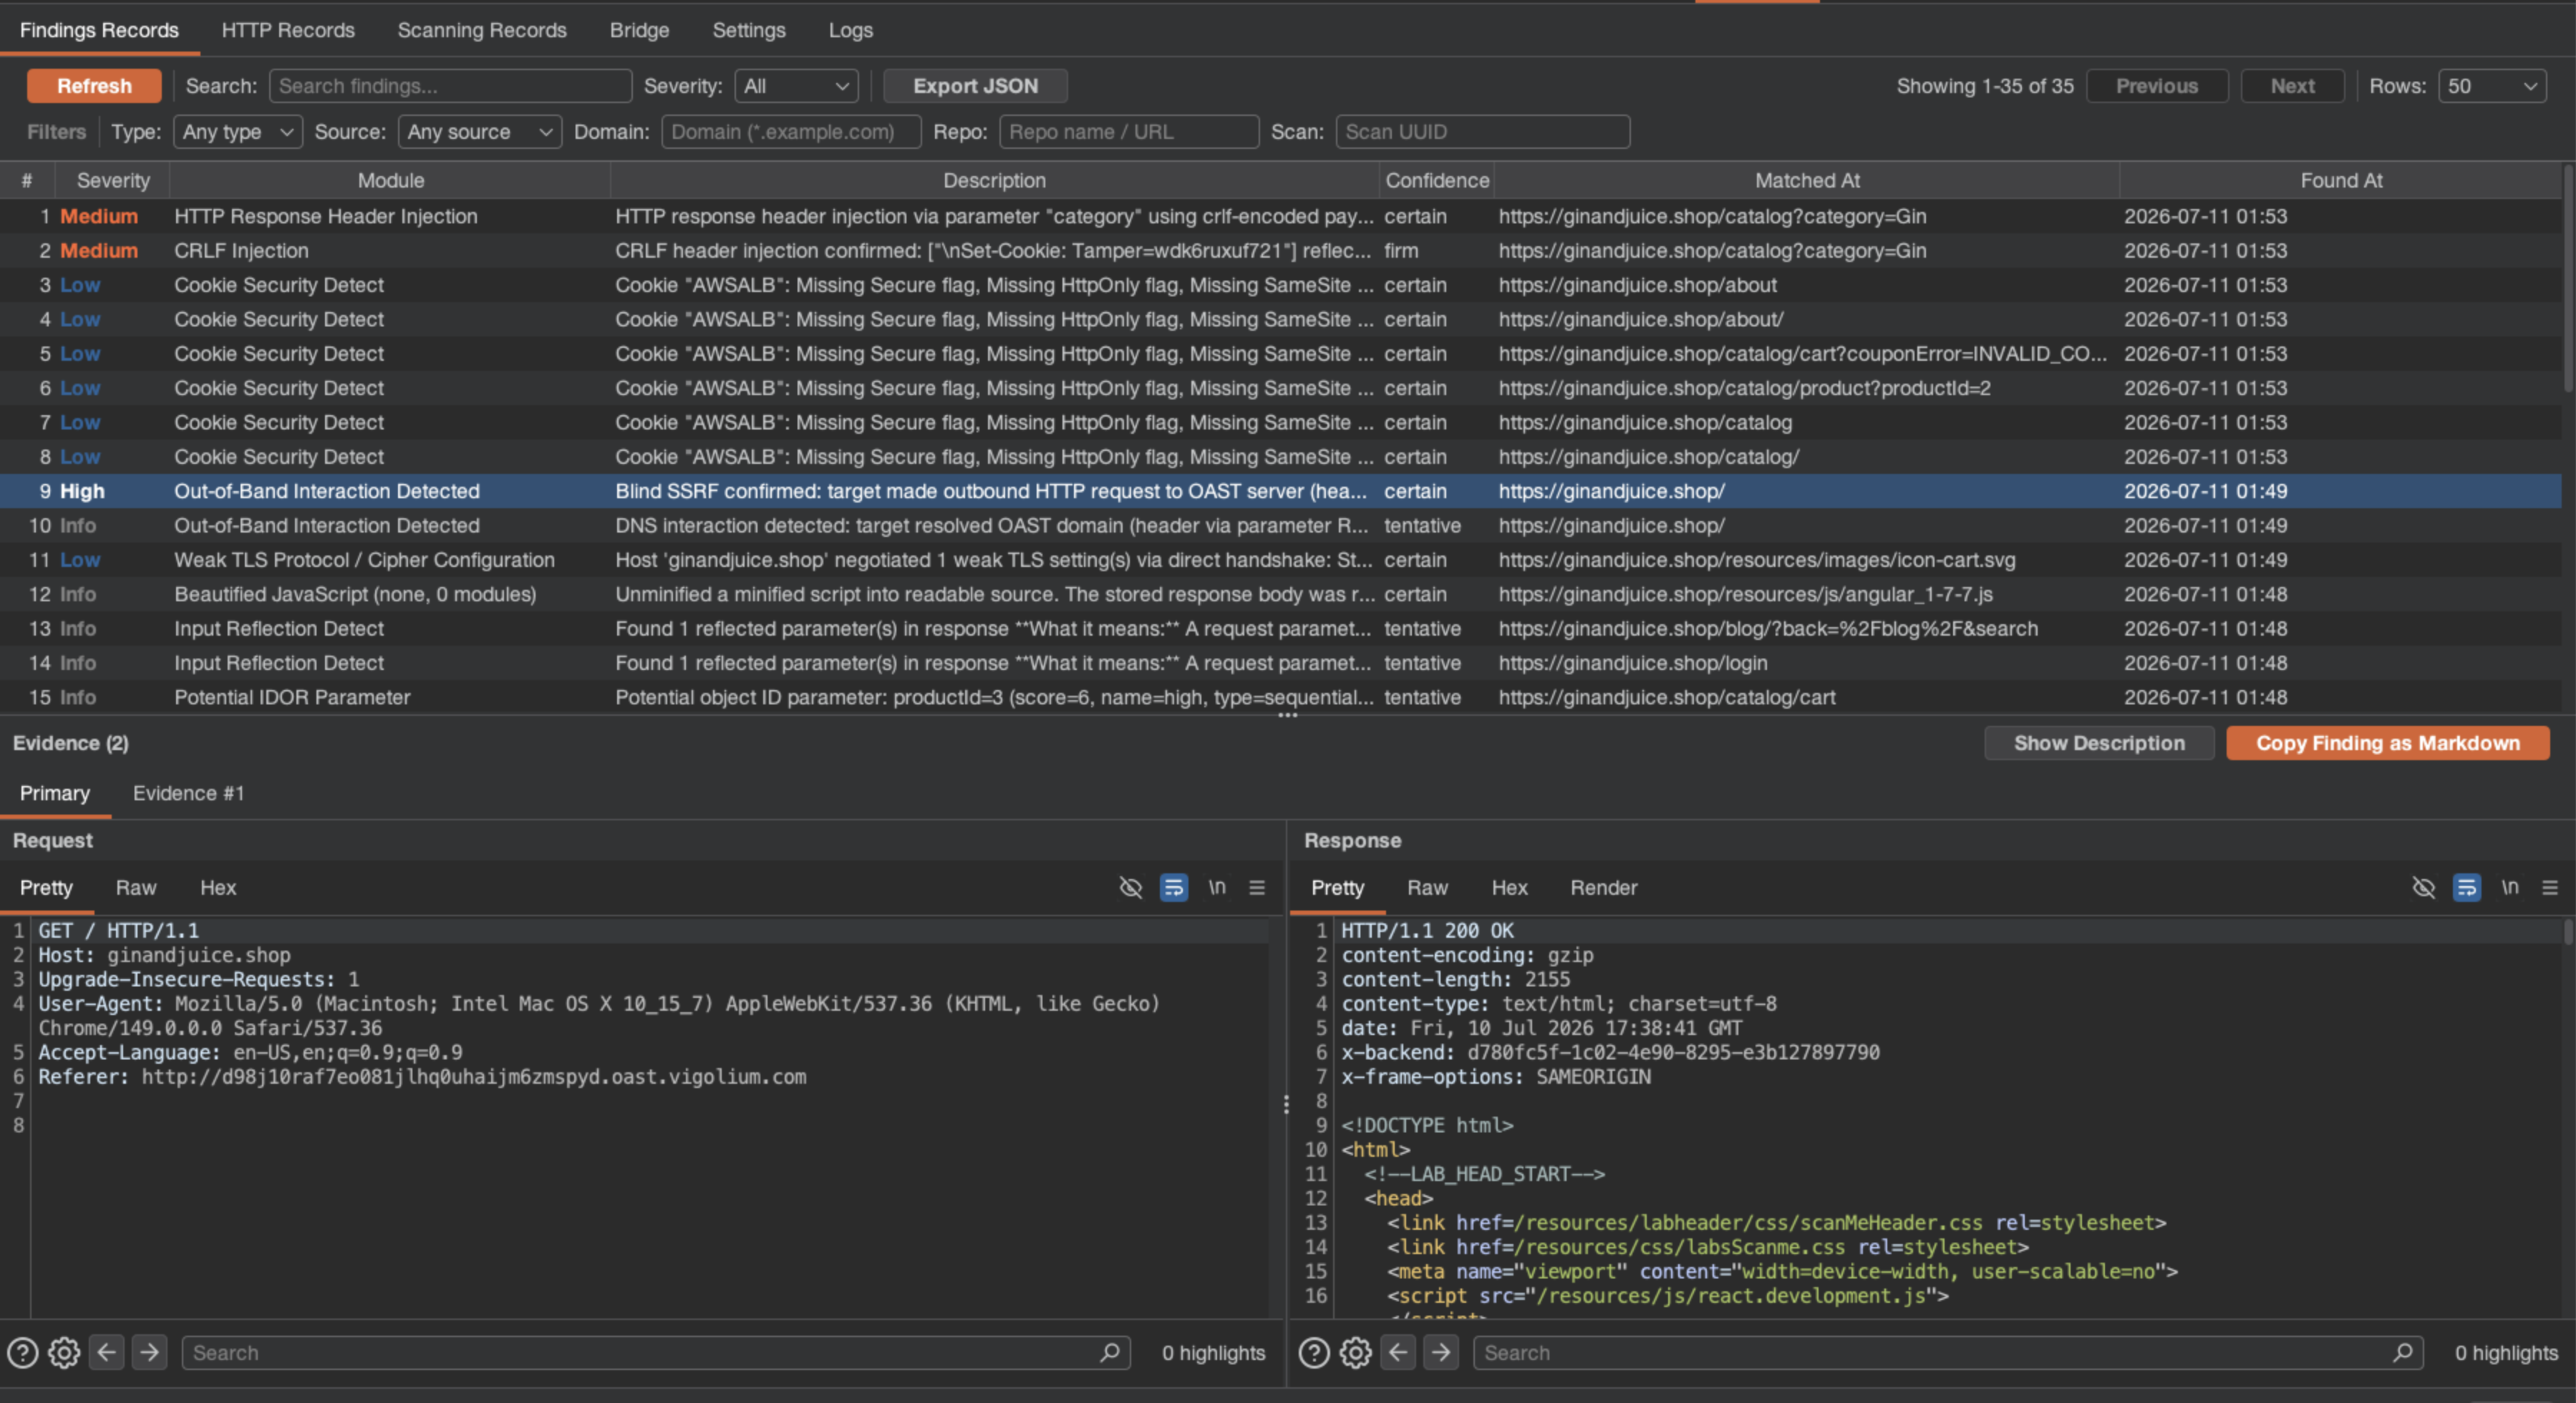This screenshot has height=1403, width=2576.
Task: Change the Rows per page dropdown
Action: (x=2492, y=86)
